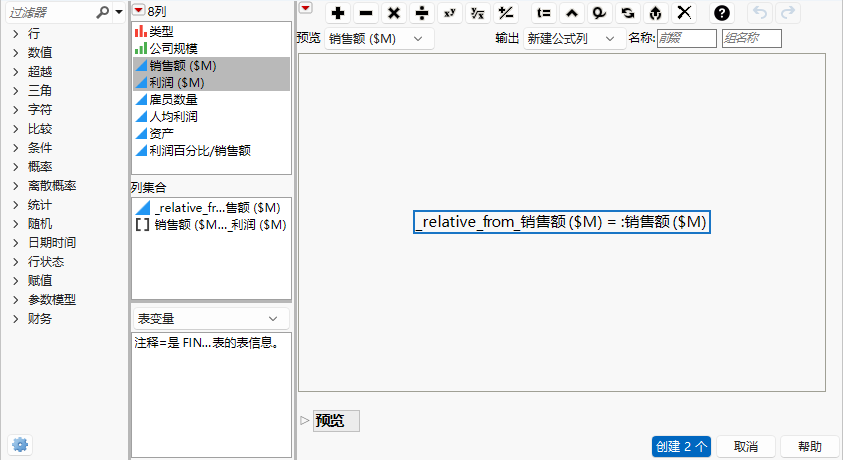Click the loop-shaped formula toolbar icon
843x460 pixels.
click(x=599, y=13)
